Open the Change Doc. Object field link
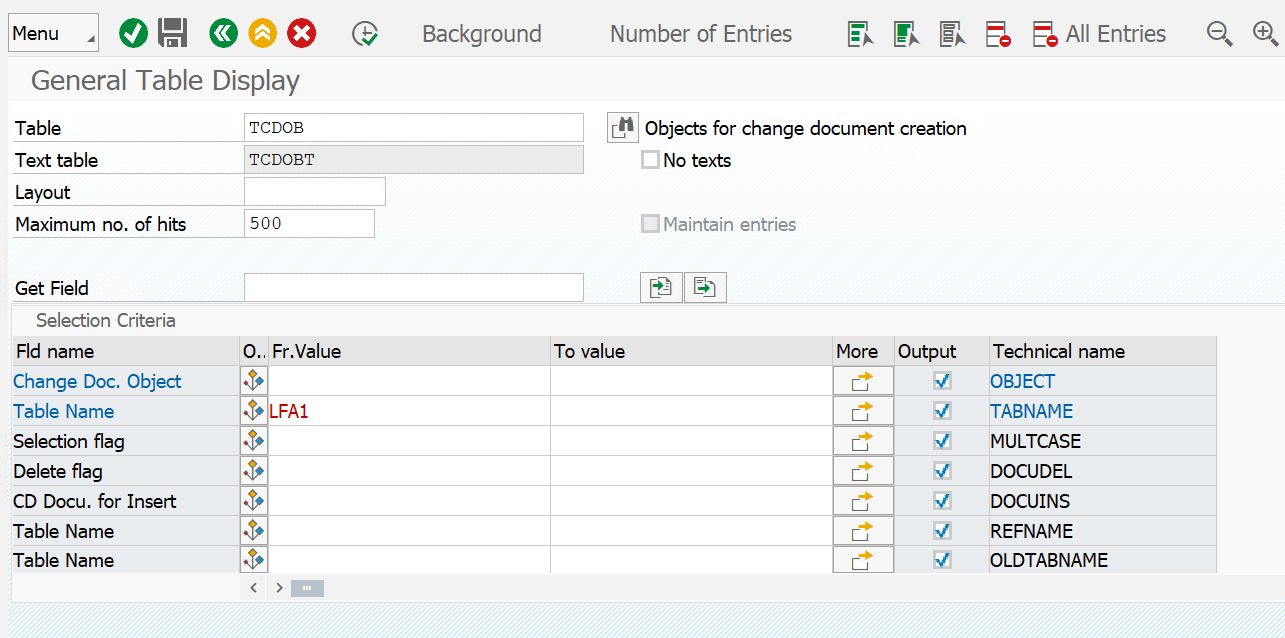1285x638 pixels. point(97,381)
